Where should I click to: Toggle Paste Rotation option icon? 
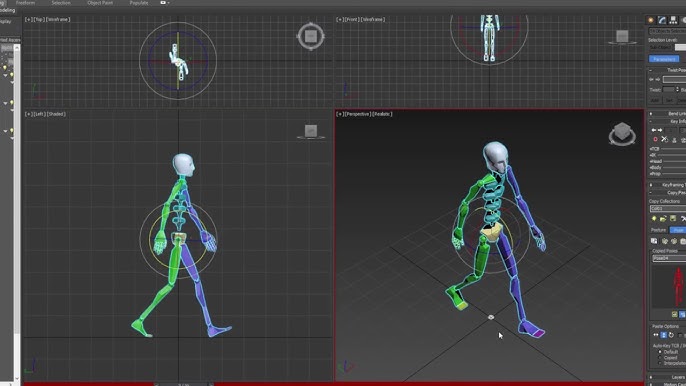pyautogui.click(x=671, y=335)
